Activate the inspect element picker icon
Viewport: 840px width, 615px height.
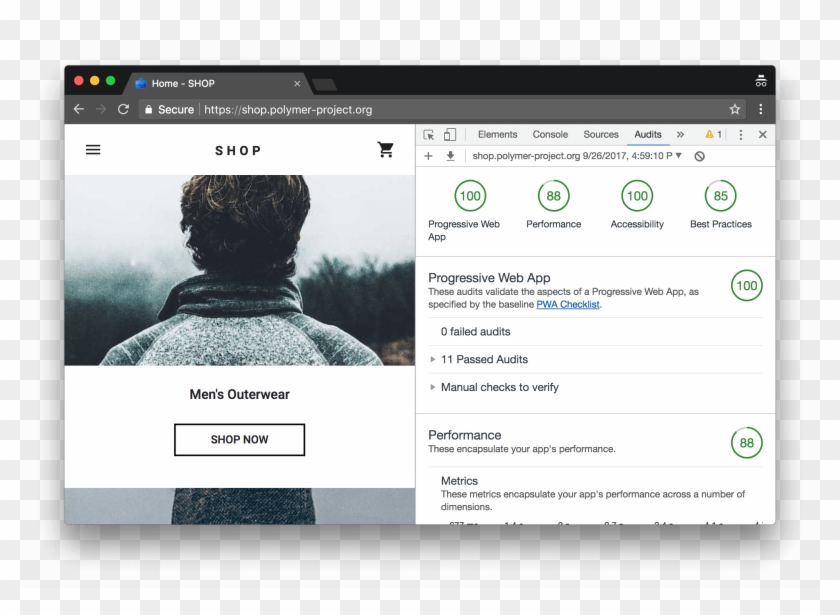coord(429,134)
